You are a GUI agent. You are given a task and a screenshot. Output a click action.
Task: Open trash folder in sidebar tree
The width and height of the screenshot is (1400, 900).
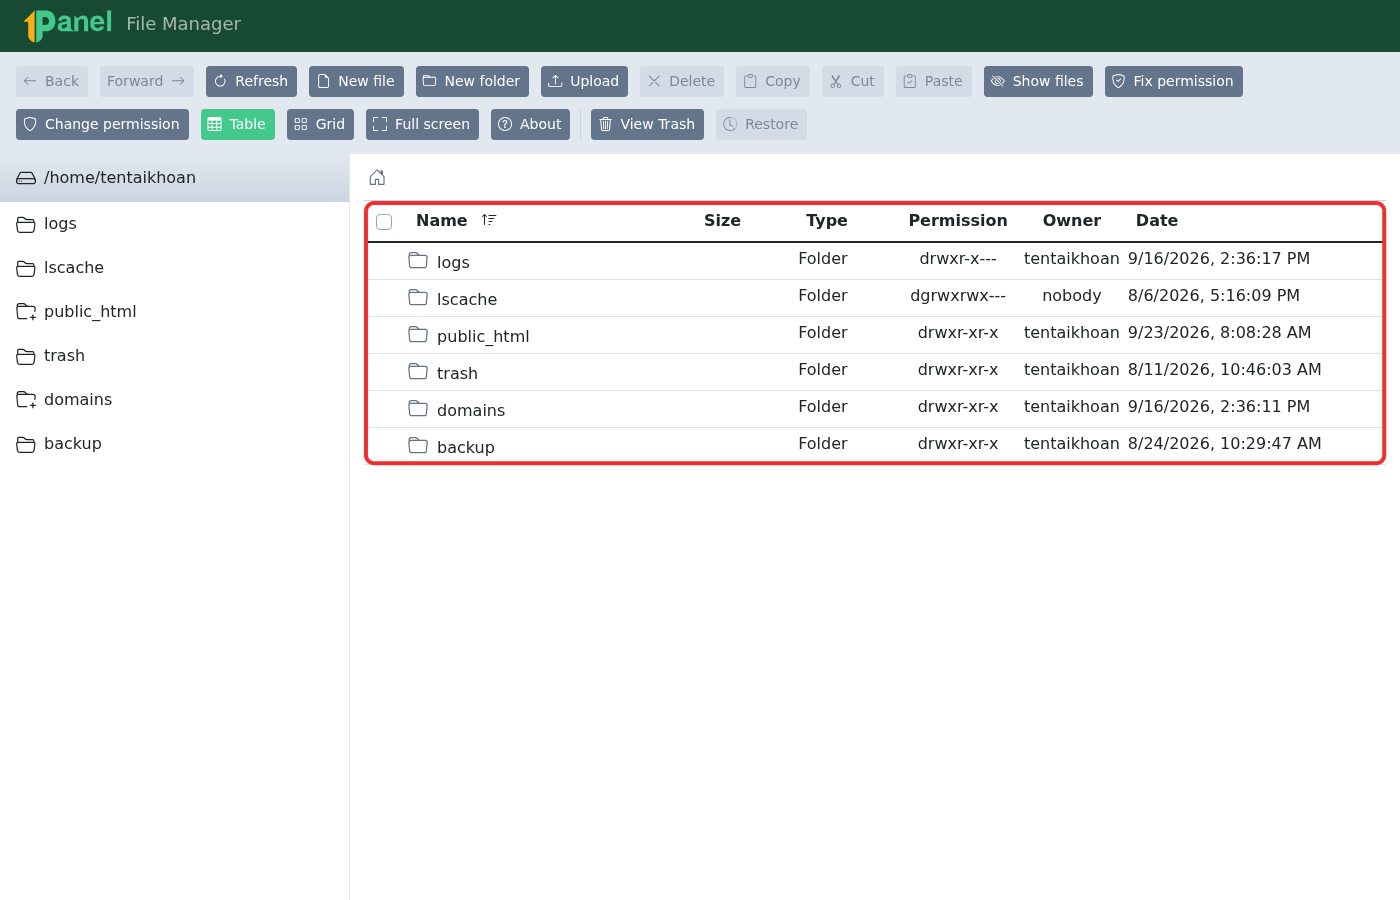point(175,356)
